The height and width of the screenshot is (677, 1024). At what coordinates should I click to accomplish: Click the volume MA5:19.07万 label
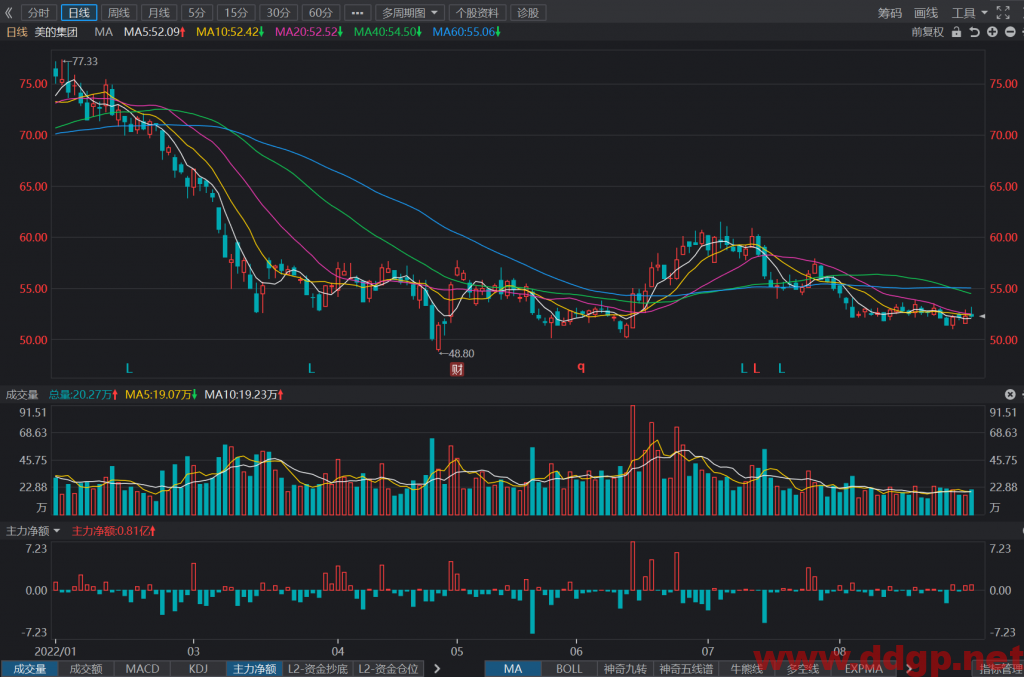[161, 394]
